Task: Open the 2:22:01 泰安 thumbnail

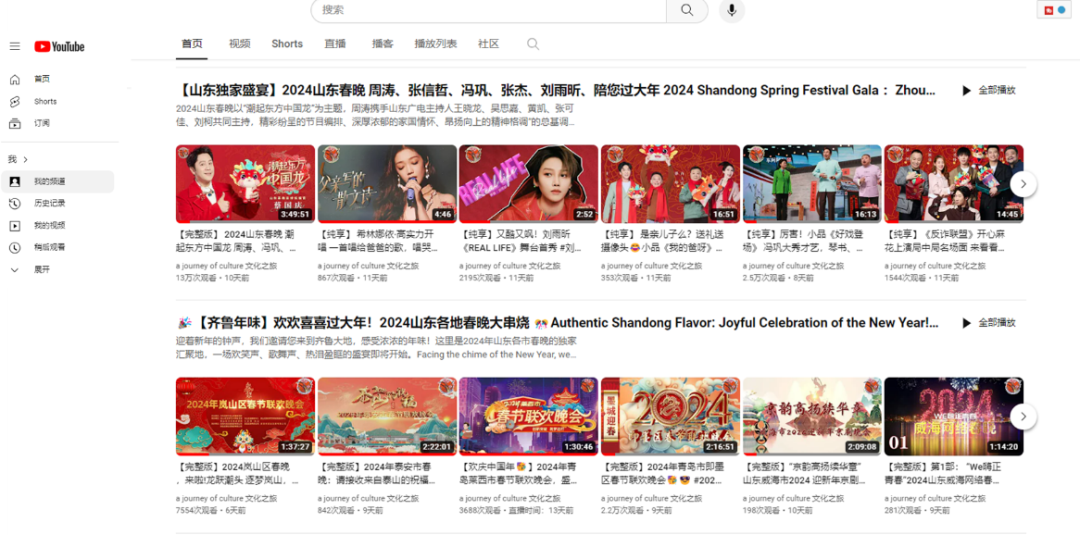Action: click(x=387, y=417)
